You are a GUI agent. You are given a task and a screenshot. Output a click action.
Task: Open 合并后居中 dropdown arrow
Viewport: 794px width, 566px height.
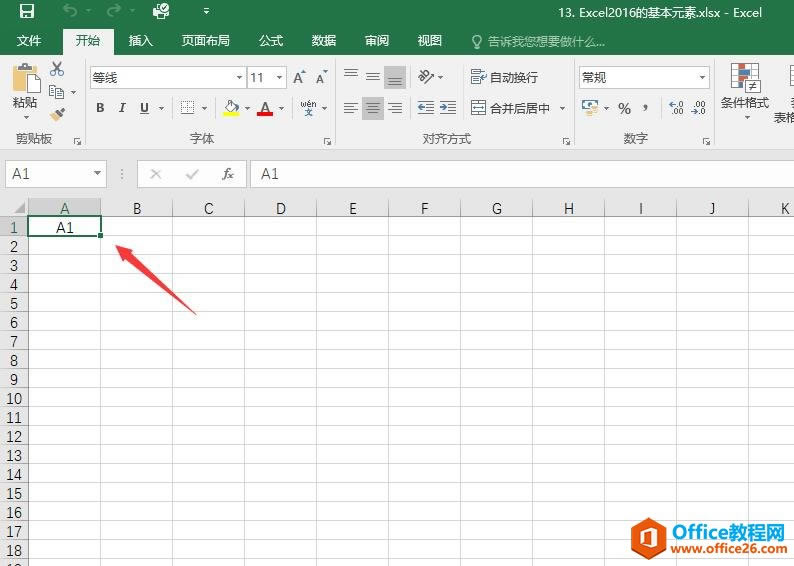tap(562, 108)
